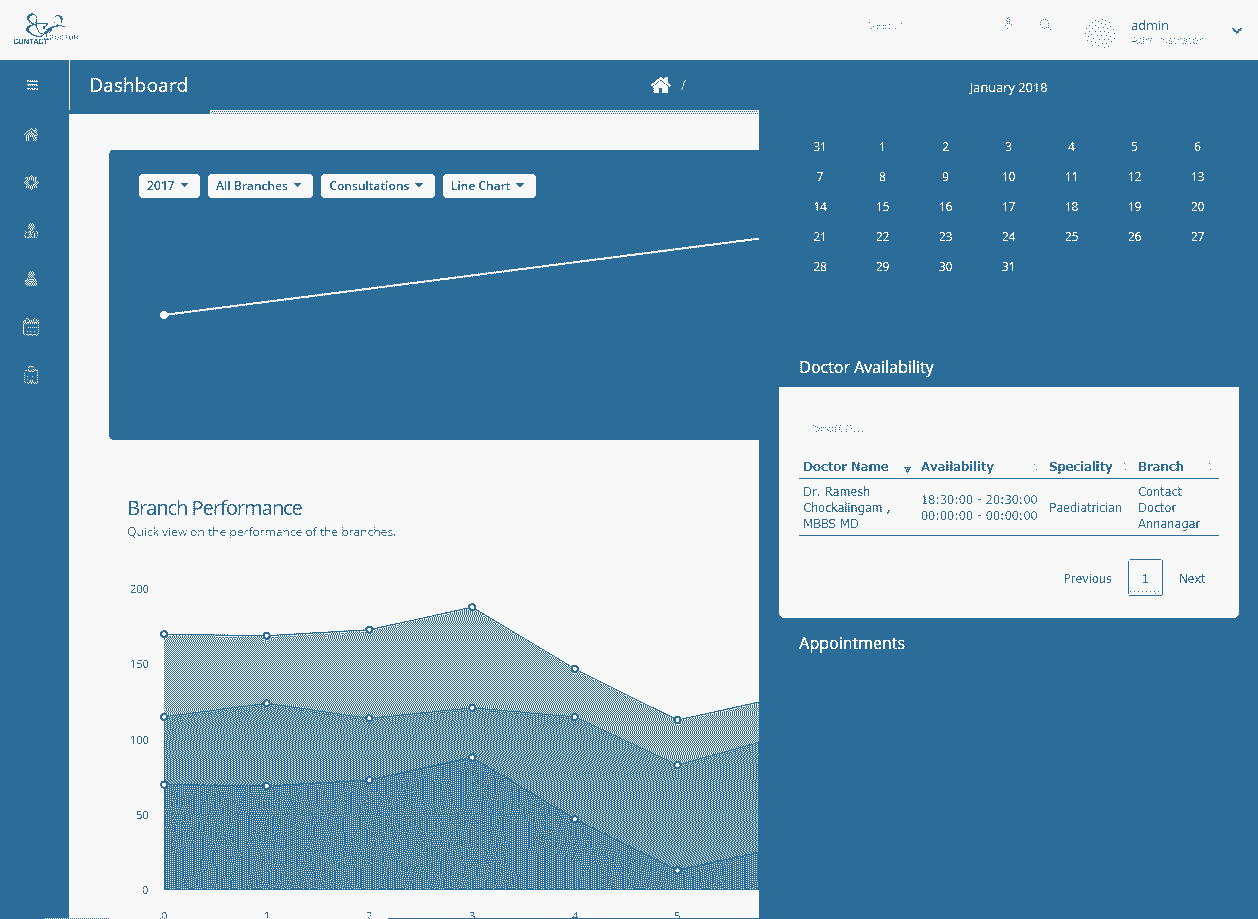Click the Previous page button
Image resolution: width=1258 pixels, height=919 pixels.
tap(1087, 579)
